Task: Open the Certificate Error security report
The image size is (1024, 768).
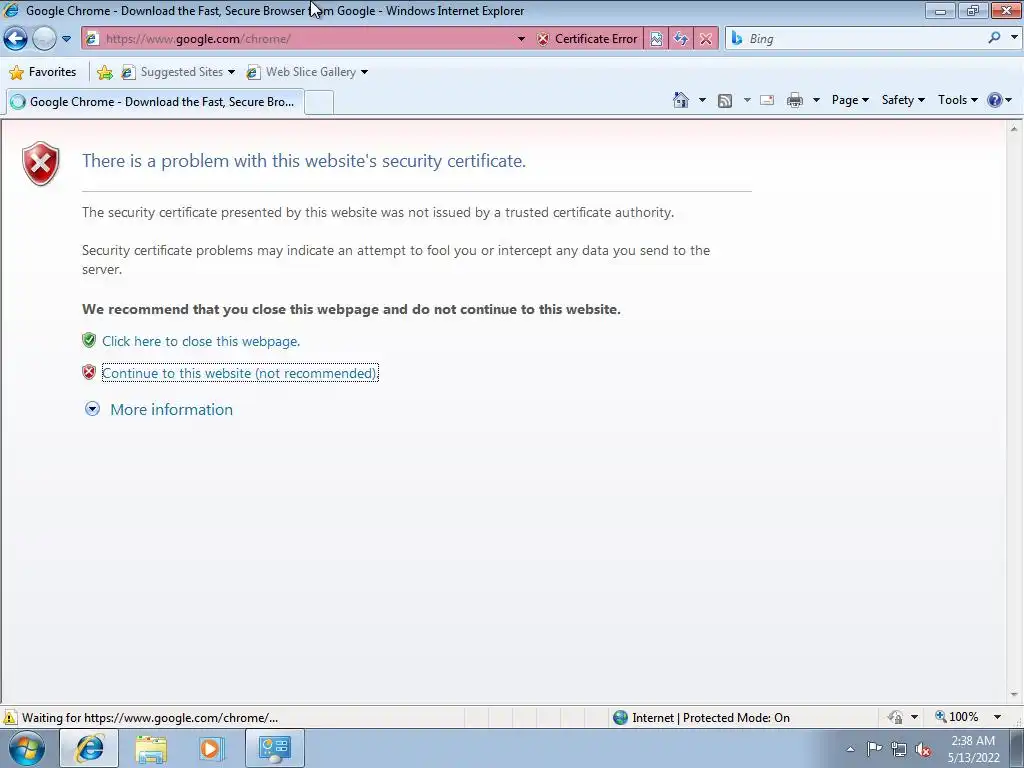Action: tap(586, 39)
